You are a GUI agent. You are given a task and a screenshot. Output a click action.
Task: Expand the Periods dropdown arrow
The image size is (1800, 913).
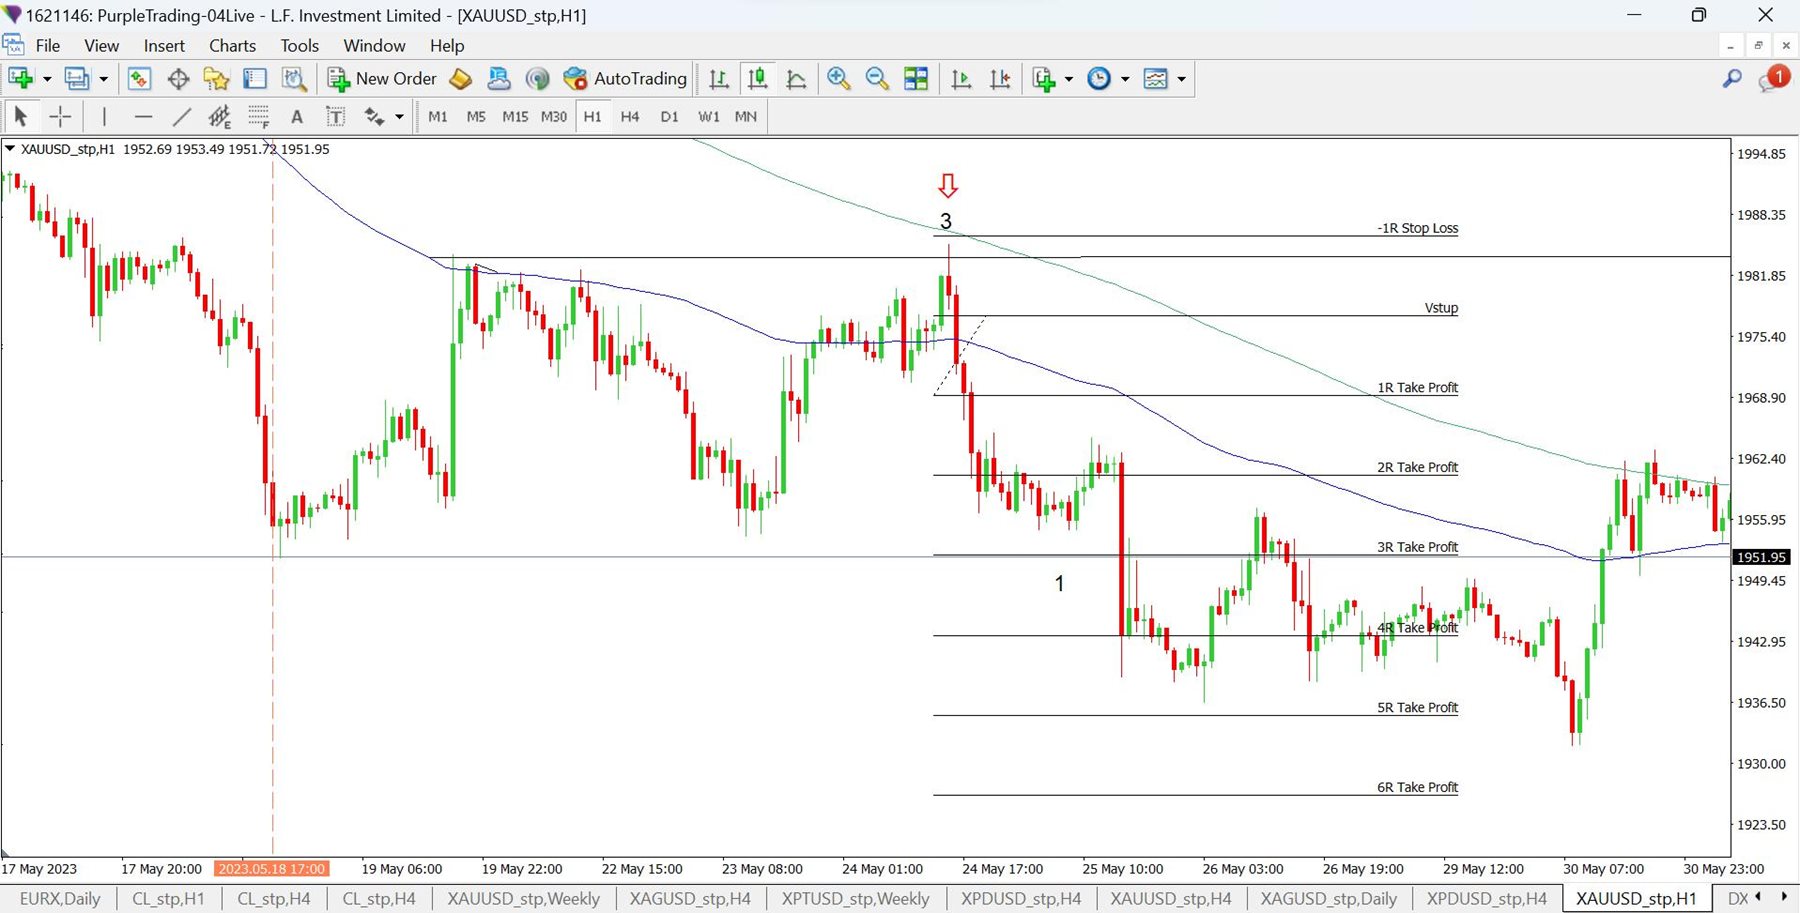pyautogui.click(x=1125, y=79)
